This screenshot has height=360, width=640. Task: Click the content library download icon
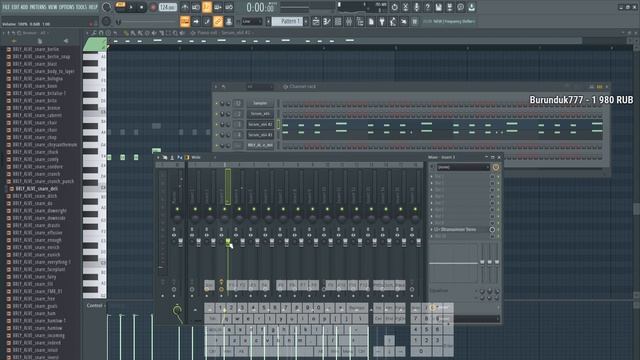click(471, 7)
